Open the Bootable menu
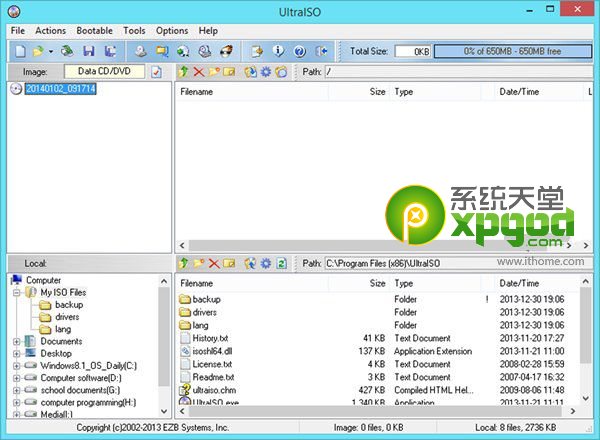The width and height of the screenshot is (600, 440). click(95, 31)
